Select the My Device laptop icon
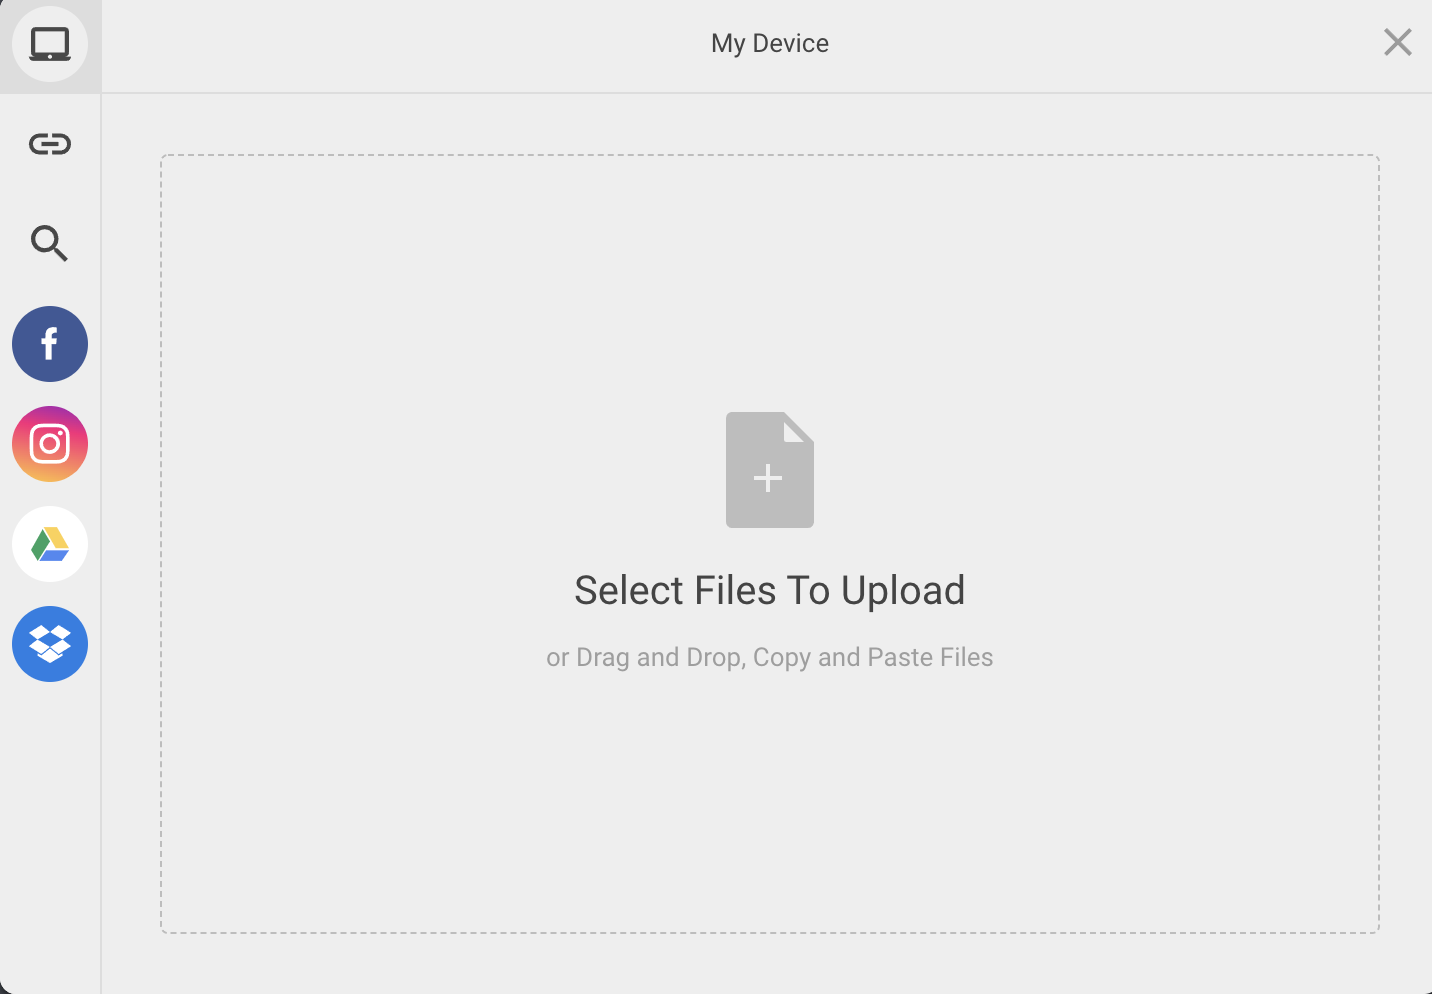Screen dimensions: 1432x994 click(50, 44)
